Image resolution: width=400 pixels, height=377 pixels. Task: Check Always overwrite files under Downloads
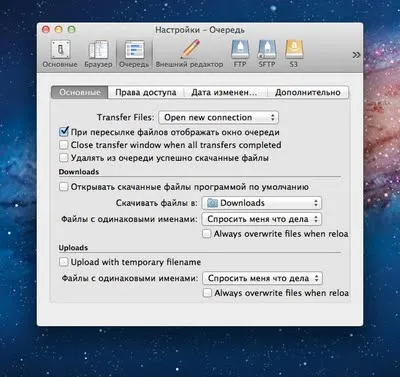pos(207,233)
